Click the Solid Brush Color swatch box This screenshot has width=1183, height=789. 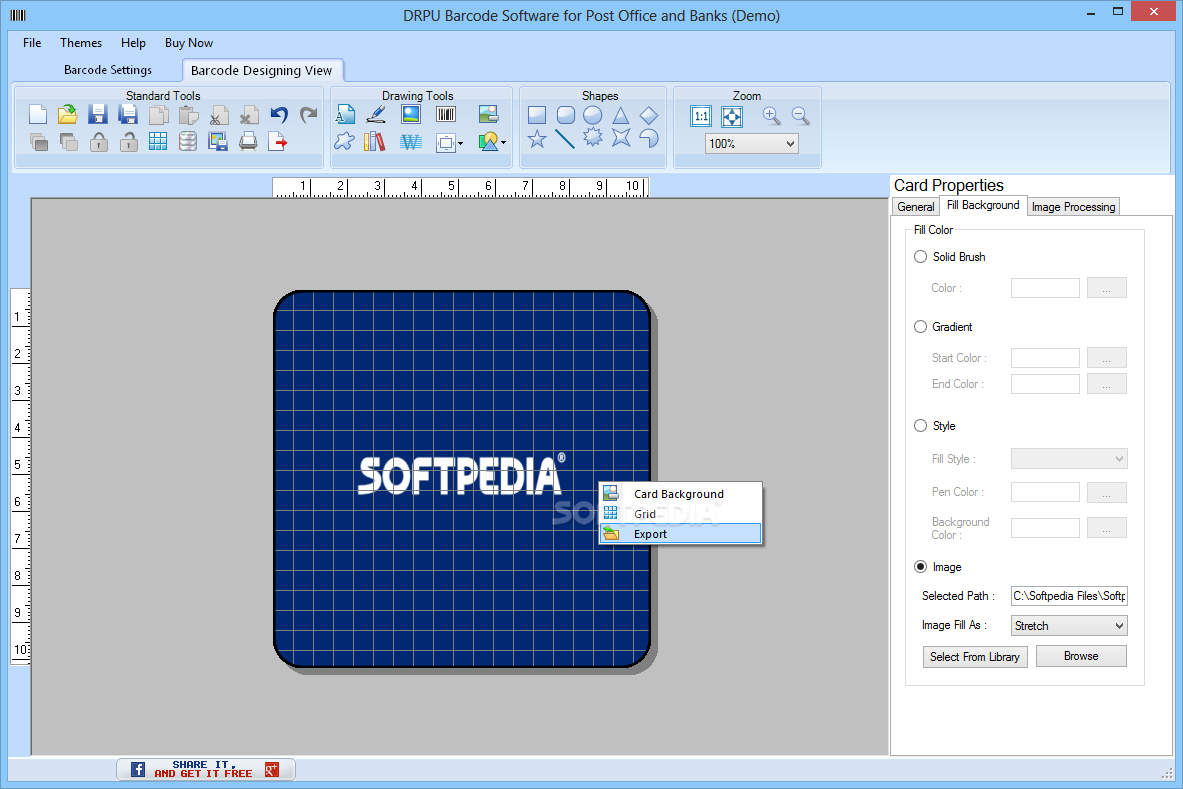click(1045, 288)
